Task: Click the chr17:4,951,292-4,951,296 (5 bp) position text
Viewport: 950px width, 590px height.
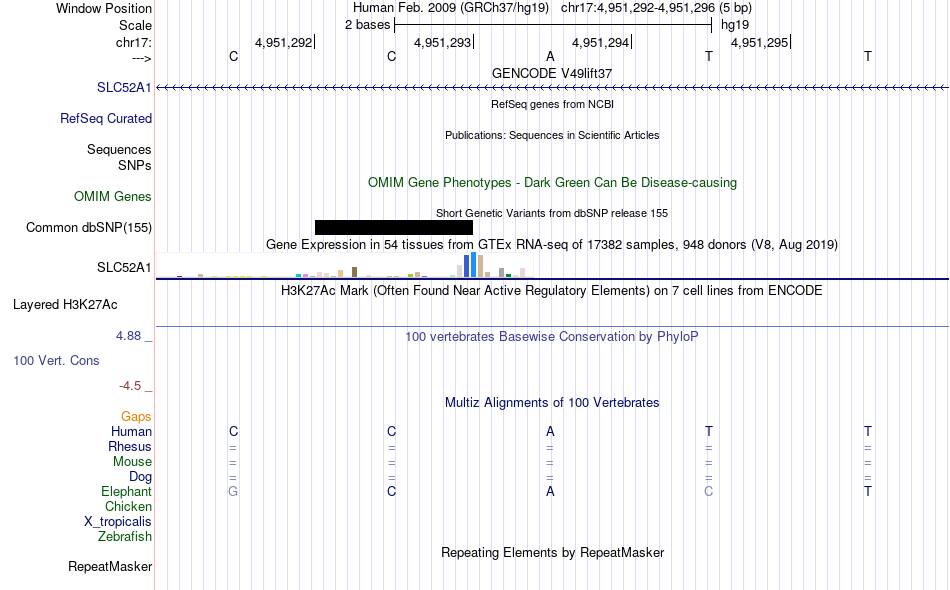Action: click(x=656, y=8)
